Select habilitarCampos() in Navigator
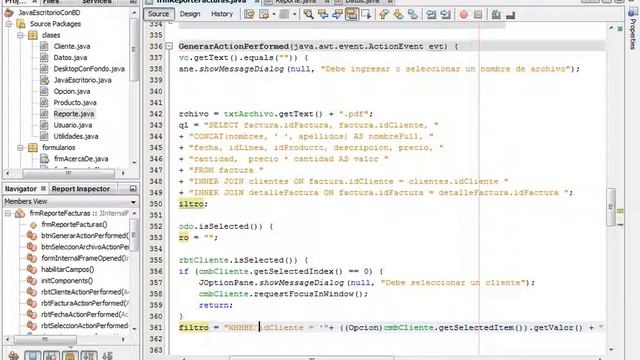Image resolution: width=640 pixels, height=360 pixels. 67,269
